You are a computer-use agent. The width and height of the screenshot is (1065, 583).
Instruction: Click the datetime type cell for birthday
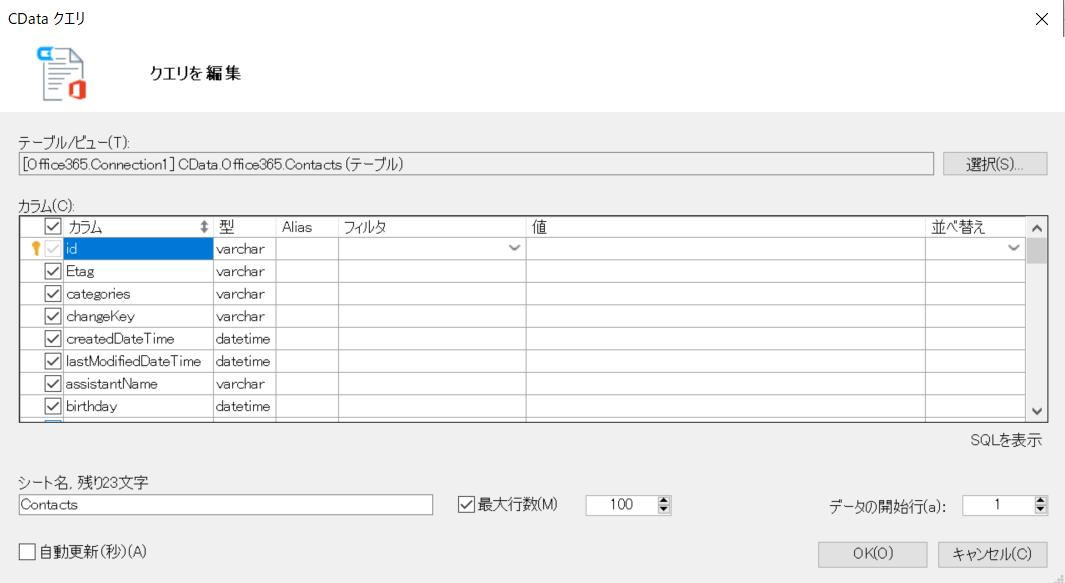[x=245, y=406]
